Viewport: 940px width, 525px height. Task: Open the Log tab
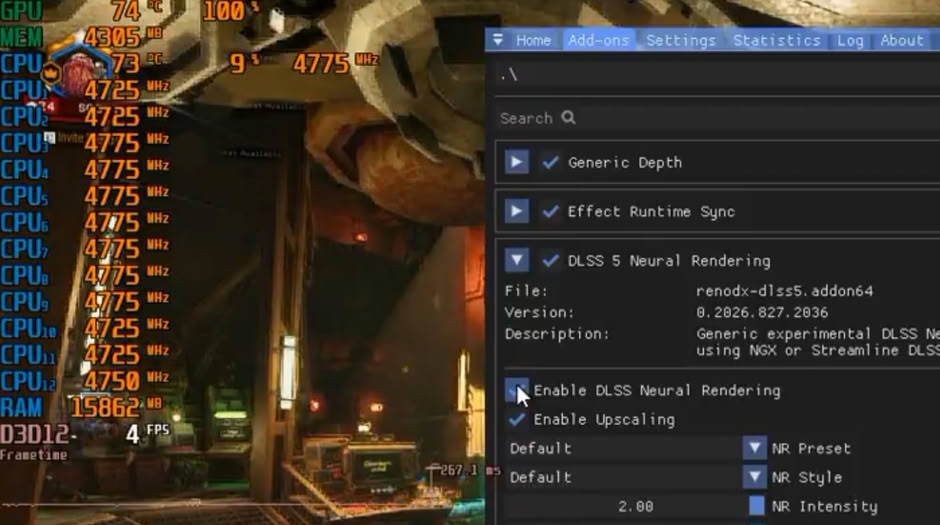(x=850, y=40)
